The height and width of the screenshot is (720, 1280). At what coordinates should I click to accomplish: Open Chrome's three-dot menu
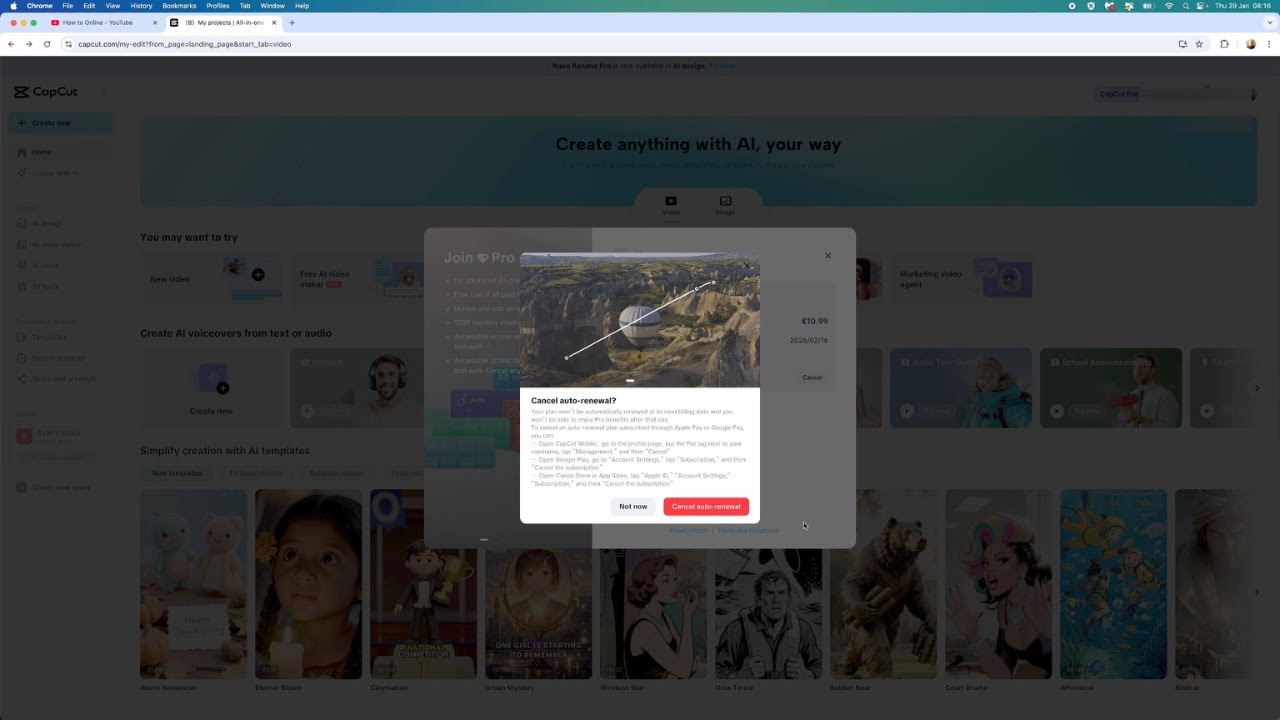tap(1269, 44)
